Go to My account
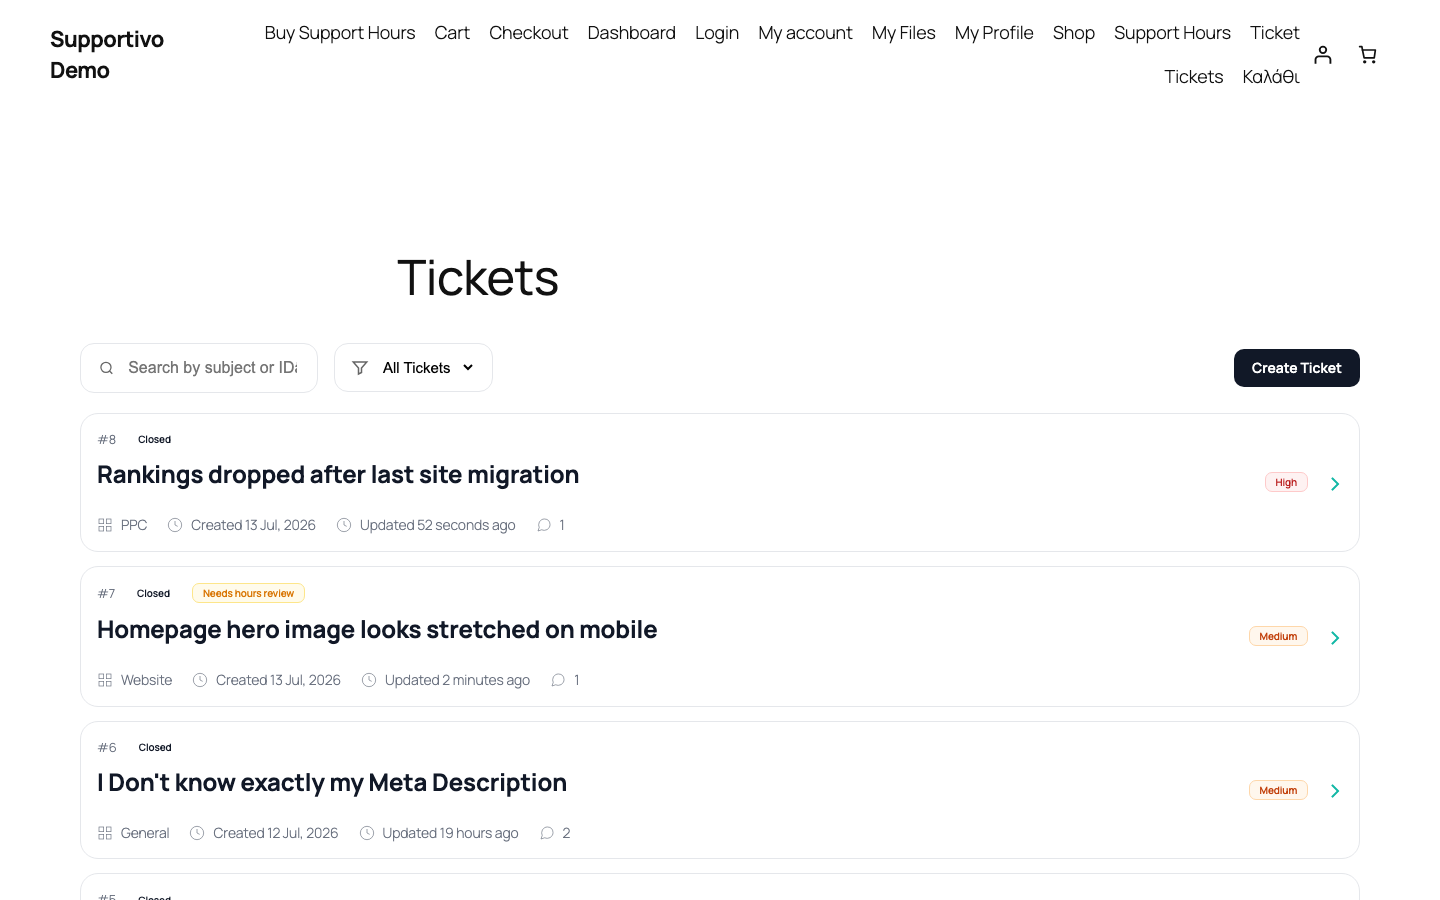Screen dimensions: 1440x900 pyautogui.click(x=805, y=33)
